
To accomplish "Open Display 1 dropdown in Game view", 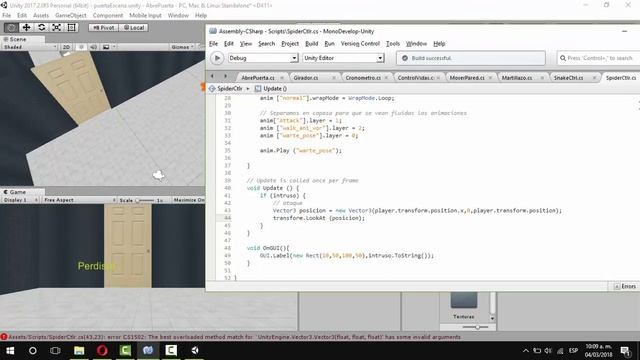I will point(20,200).
